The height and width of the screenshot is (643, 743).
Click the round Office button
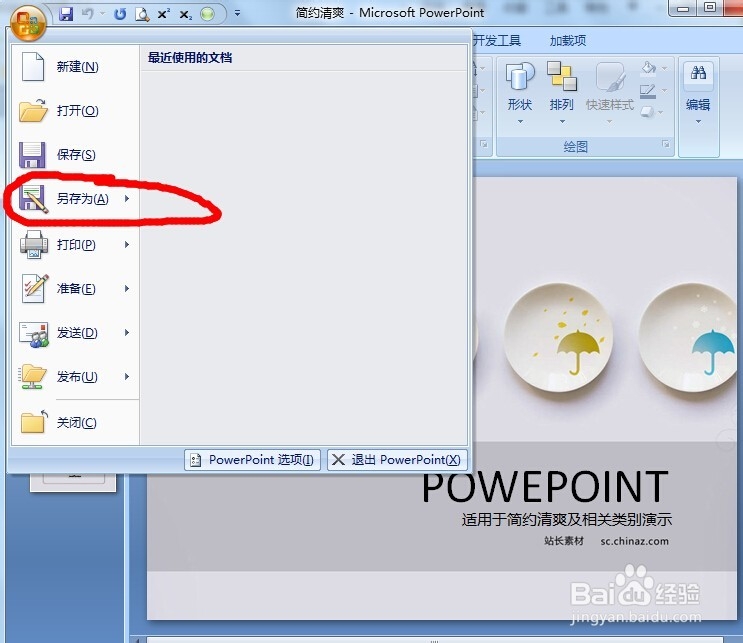pyautogui.click(x=28, y=22)
